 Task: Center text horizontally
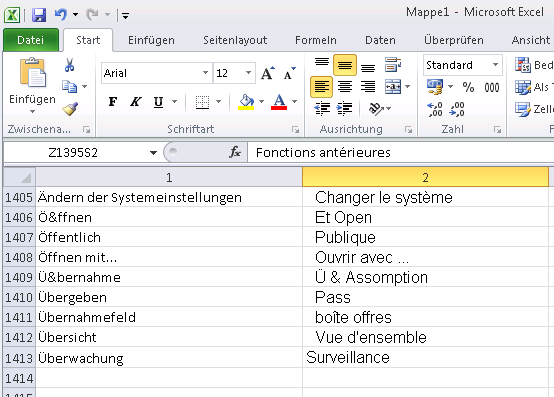click(x=344, y=87)
